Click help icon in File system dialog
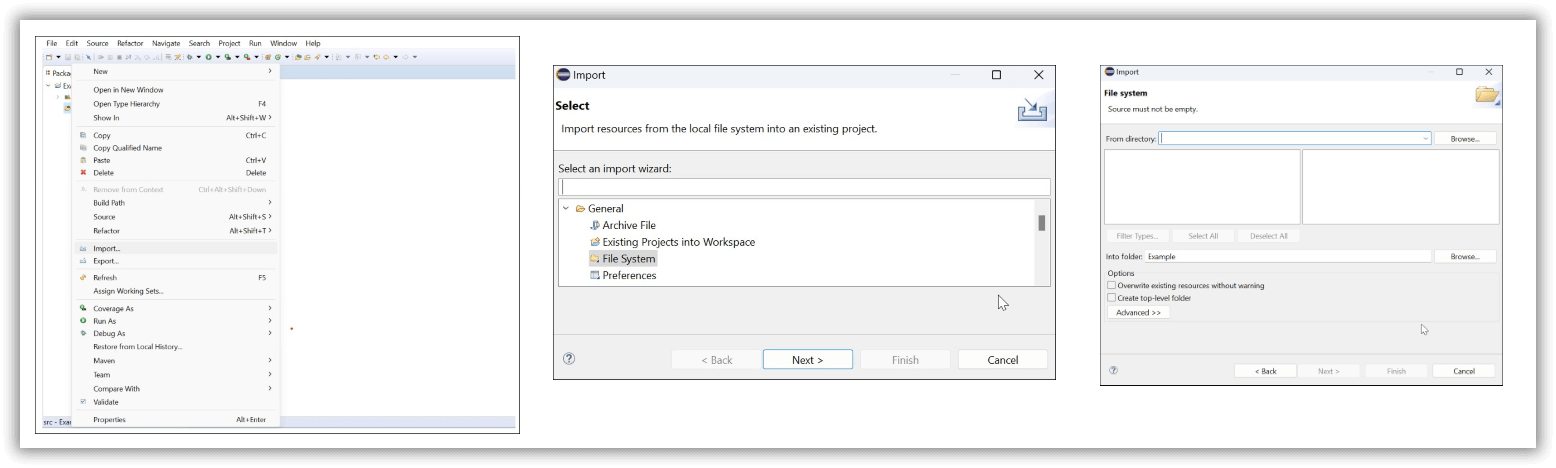This screenshot has width=1556, height=468. (1113, 370)
